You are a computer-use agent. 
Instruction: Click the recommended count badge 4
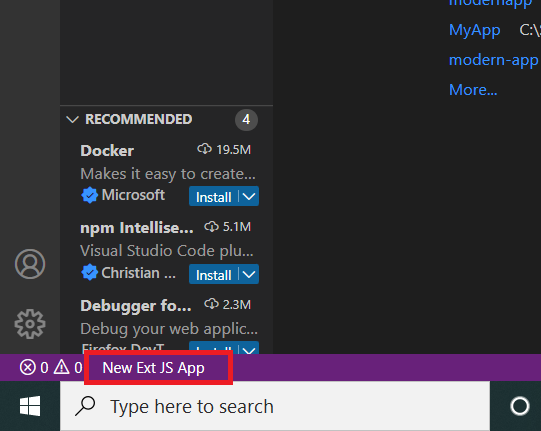(246, 120)
